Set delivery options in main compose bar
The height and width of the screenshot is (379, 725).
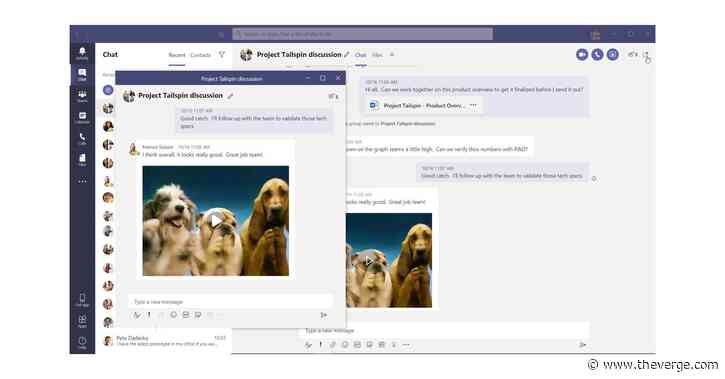tap(320, 345)
